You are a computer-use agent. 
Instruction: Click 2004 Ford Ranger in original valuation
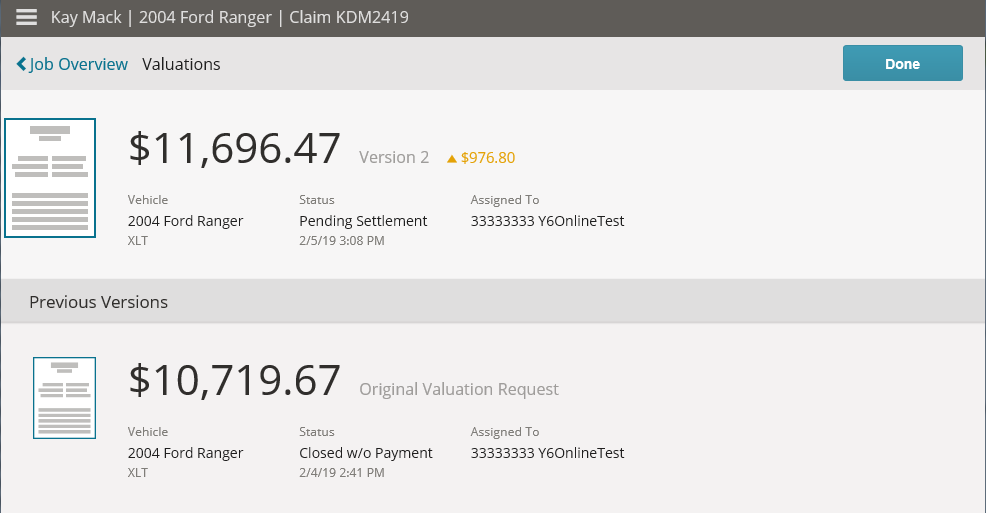click(x=186, y=453)
